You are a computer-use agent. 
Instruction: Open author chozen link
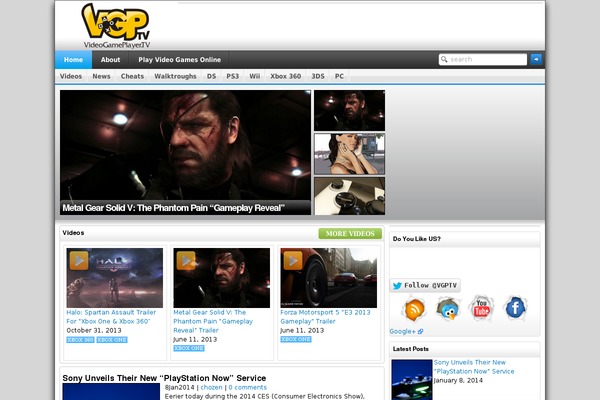[211, 387]
